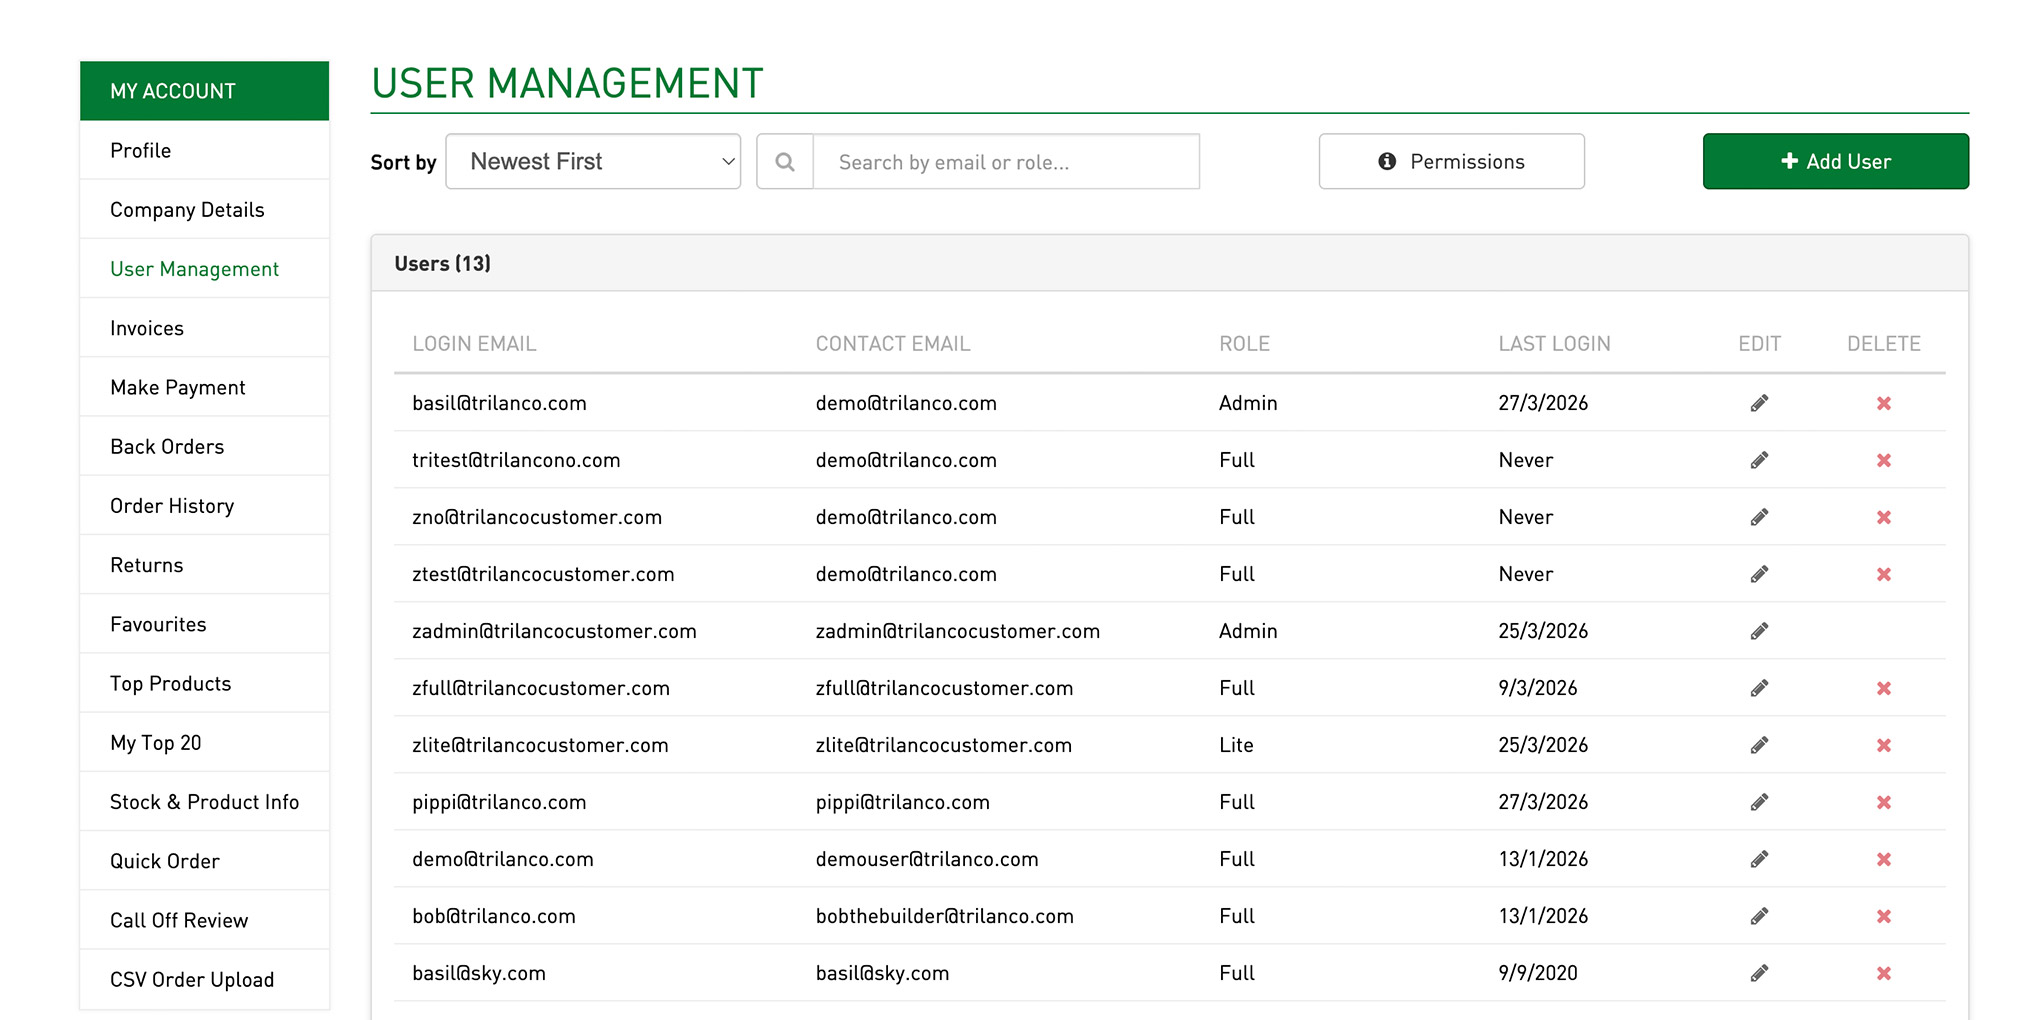
Task: Delete the tritest@trilancono.com user
Action: [1883, 460]
